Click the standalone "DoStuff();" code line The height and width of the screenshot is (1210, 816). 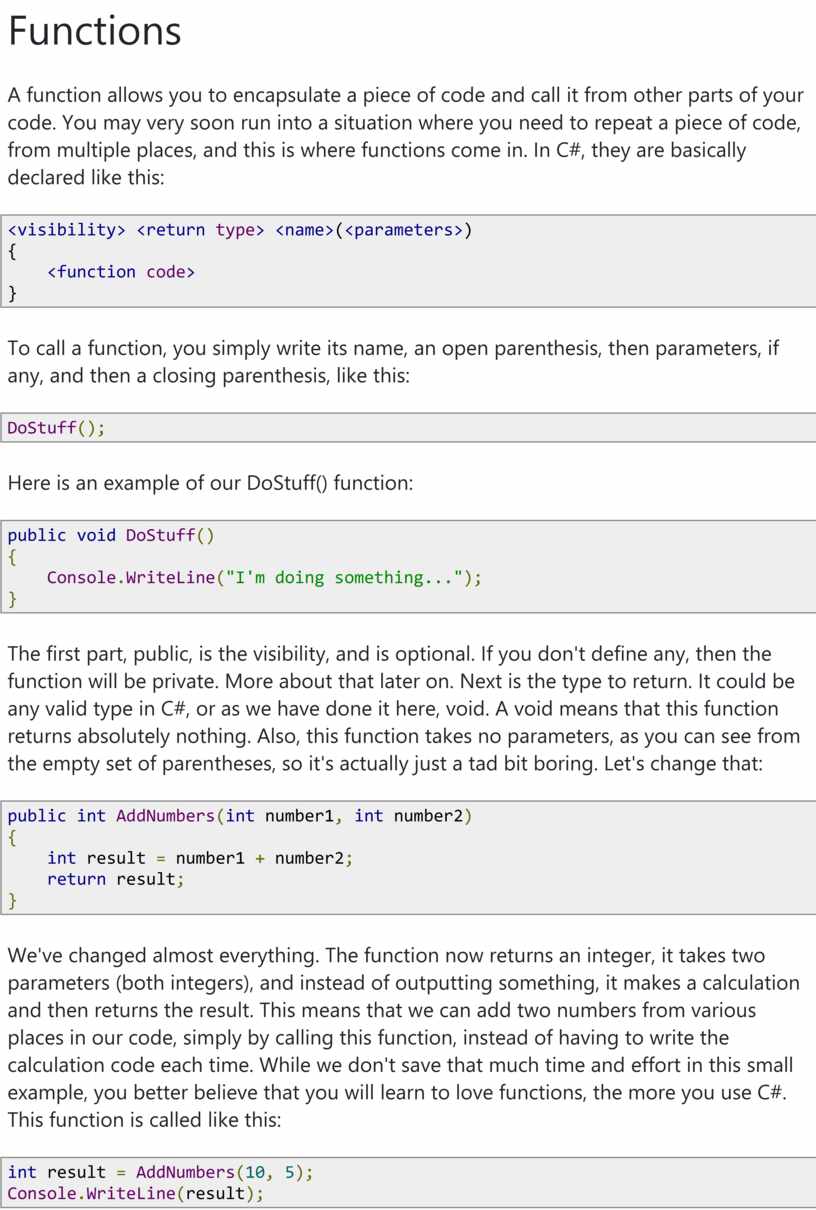[56, 428]
